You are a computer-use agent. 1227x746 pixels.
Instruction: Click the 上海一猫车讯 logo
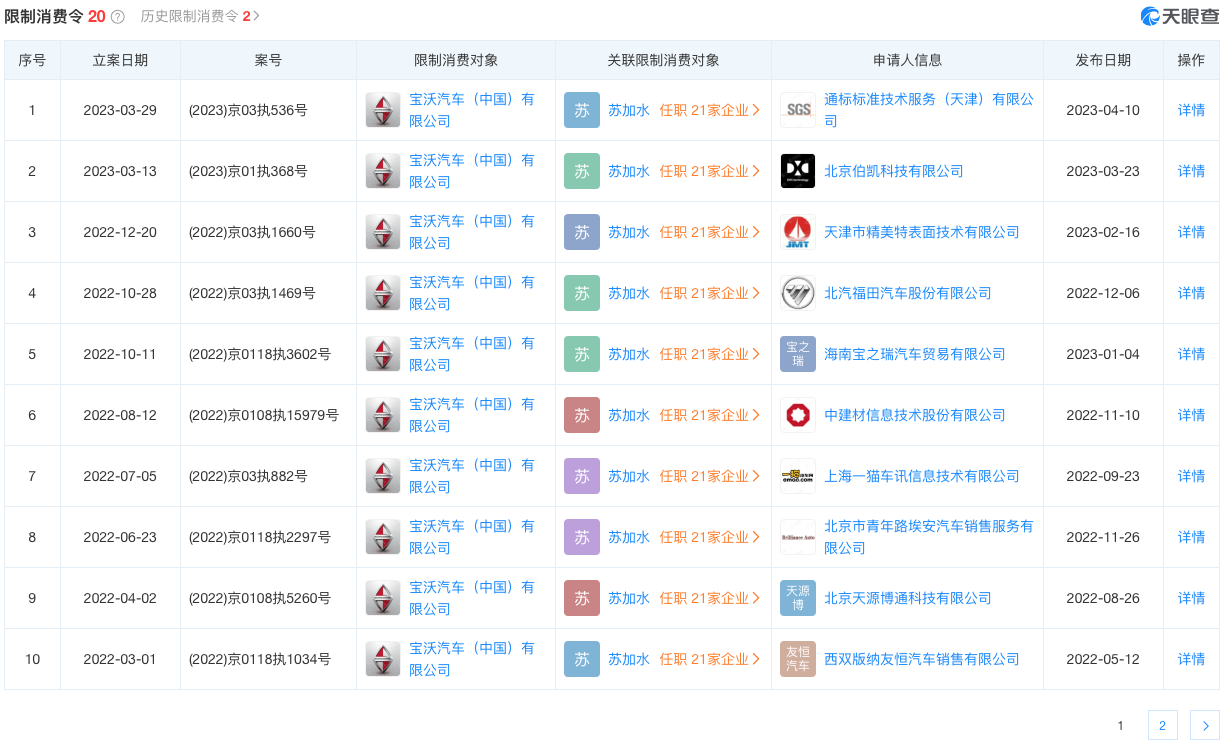(798, 476)
